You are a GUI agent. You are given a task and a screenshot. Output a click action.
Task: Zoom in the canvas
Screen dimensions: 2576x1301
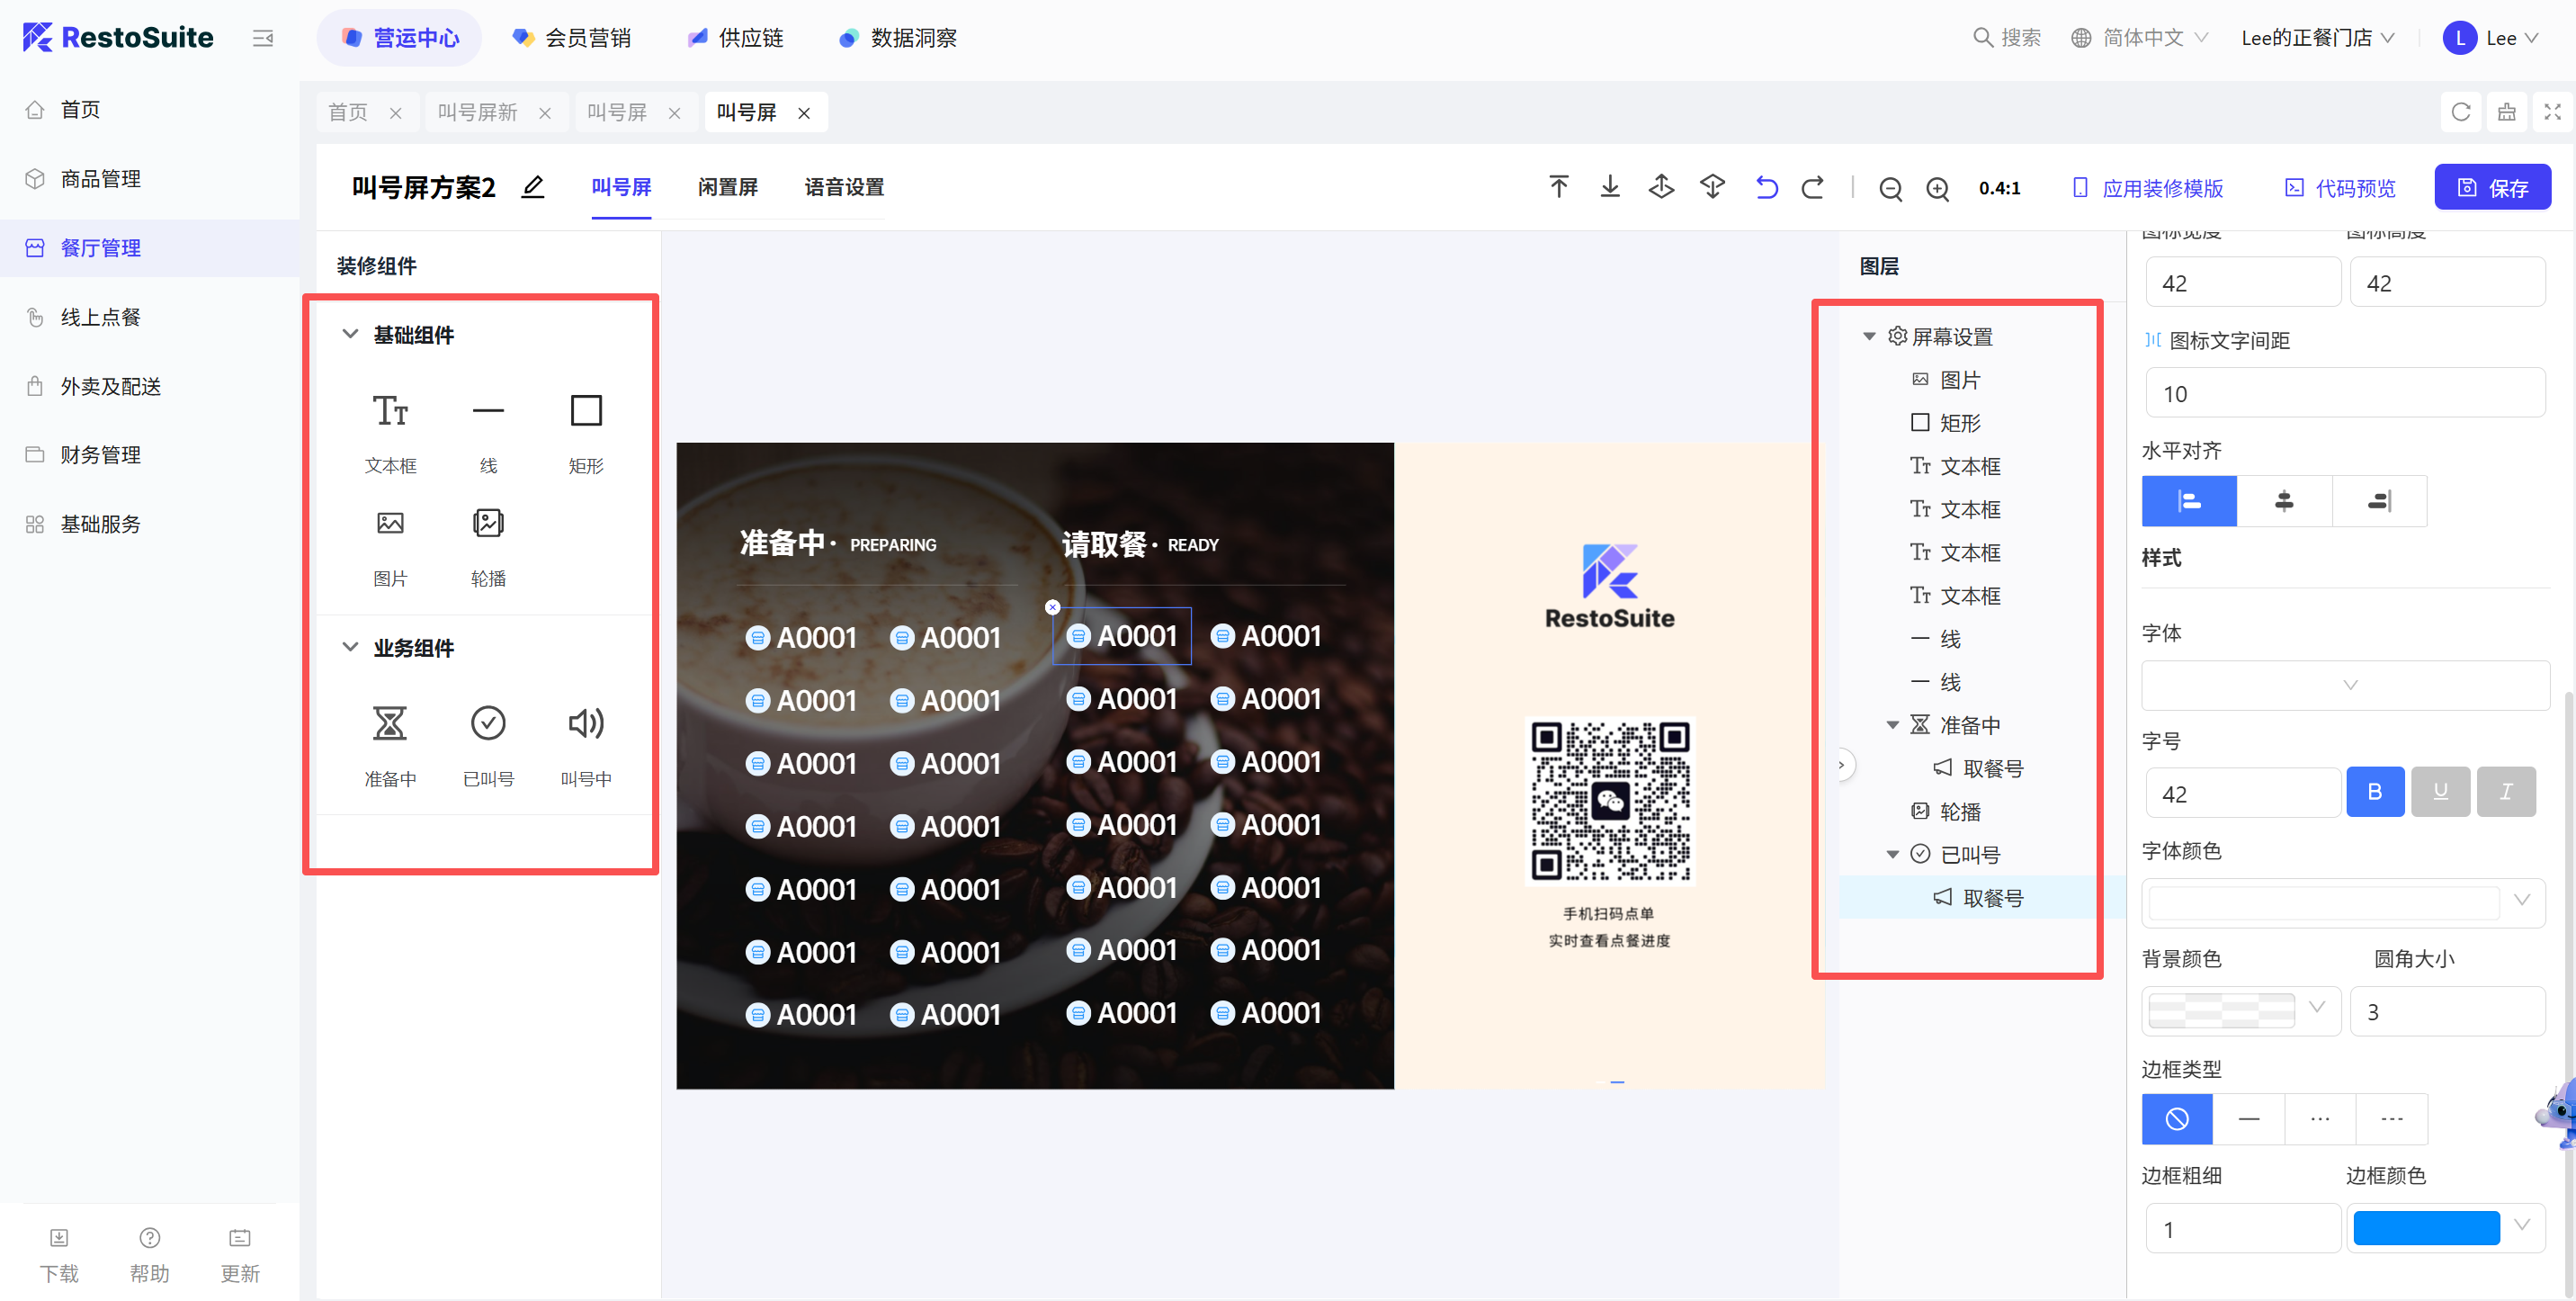(1938, 189)
